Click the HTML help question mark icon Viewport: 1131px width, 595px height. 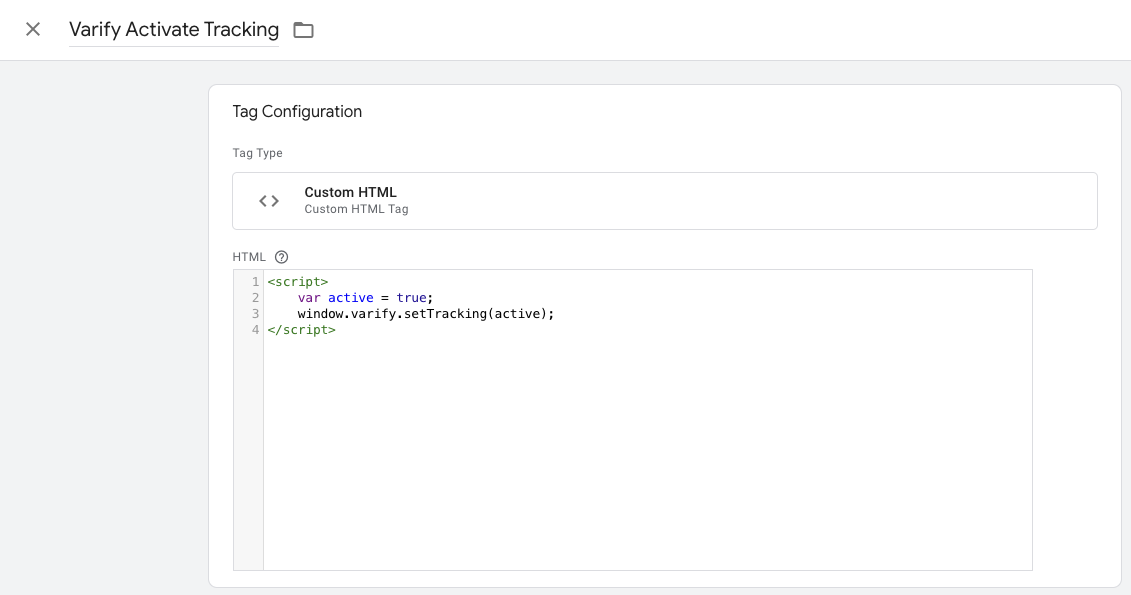tap(281, 257)
